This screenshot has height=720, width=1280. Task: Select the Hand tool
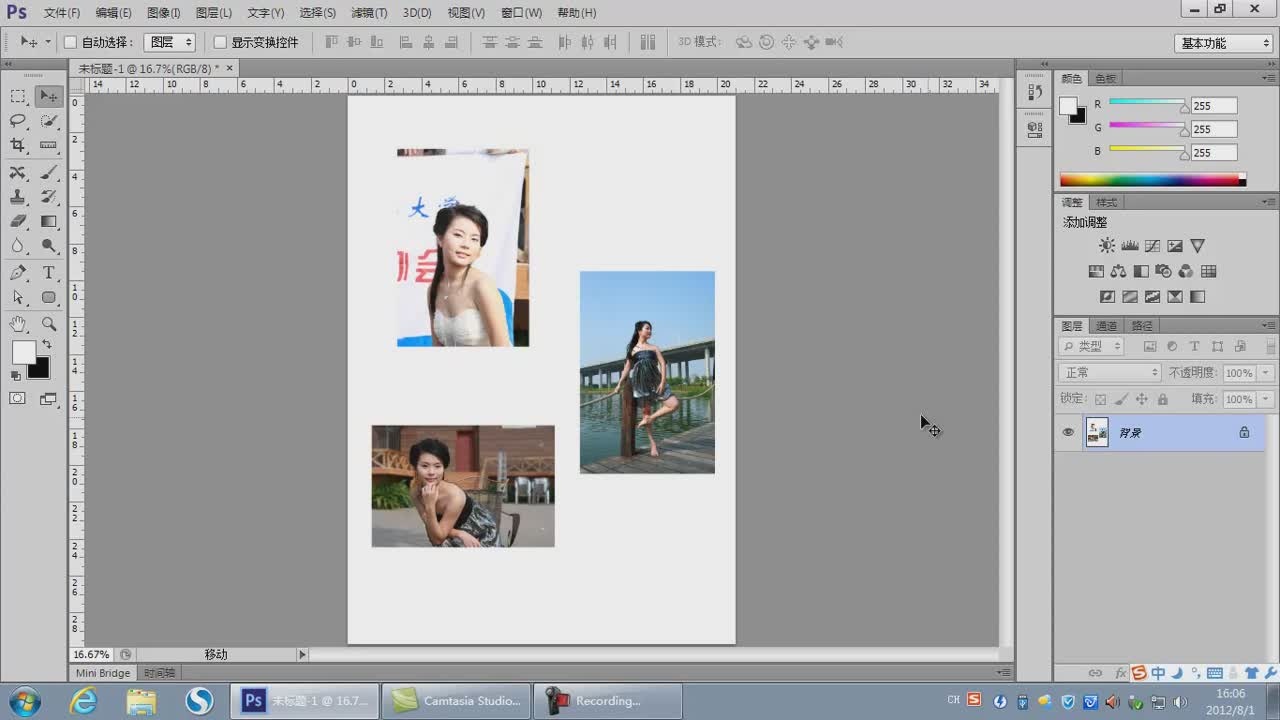[18, 324]
